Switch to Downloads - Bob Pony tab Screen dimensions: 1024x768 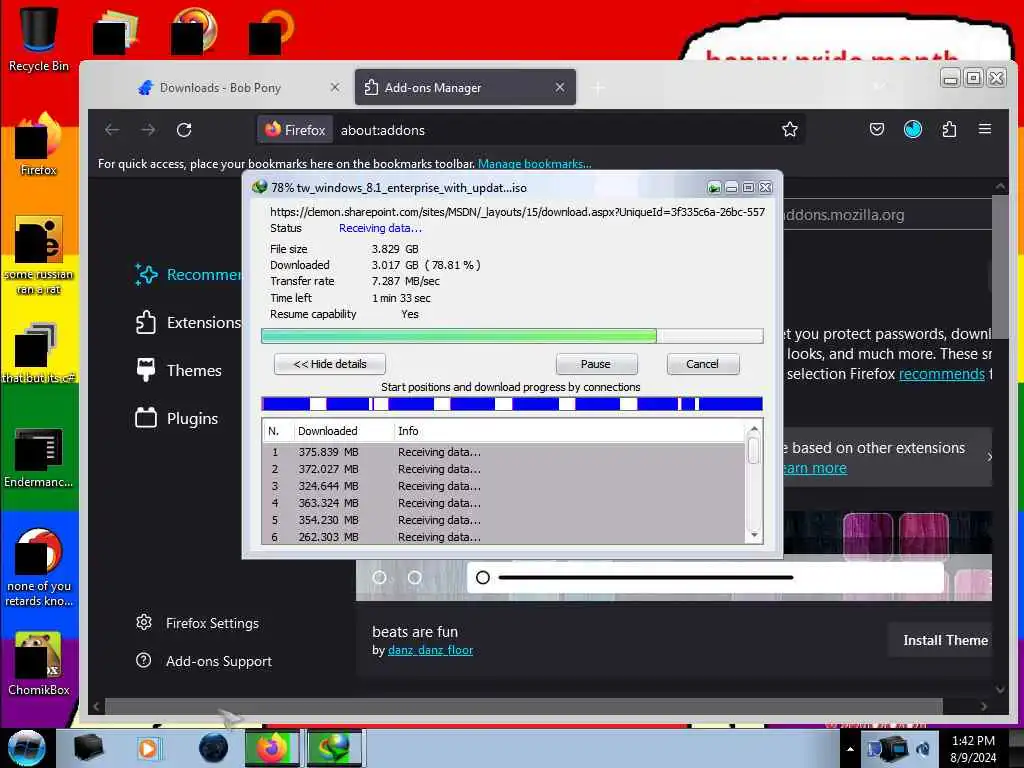[x=238, y=88]
